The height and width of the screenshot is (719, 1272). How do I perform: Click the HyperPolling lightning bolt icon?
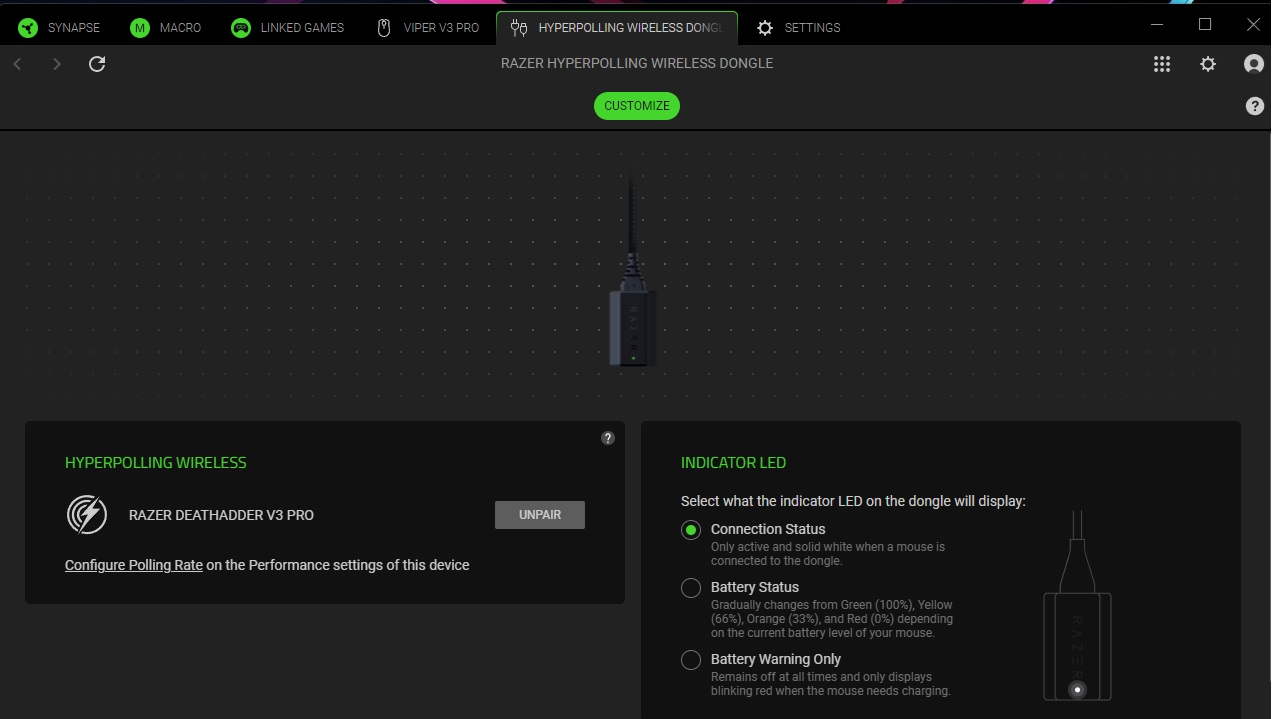[x=87, y=515]
